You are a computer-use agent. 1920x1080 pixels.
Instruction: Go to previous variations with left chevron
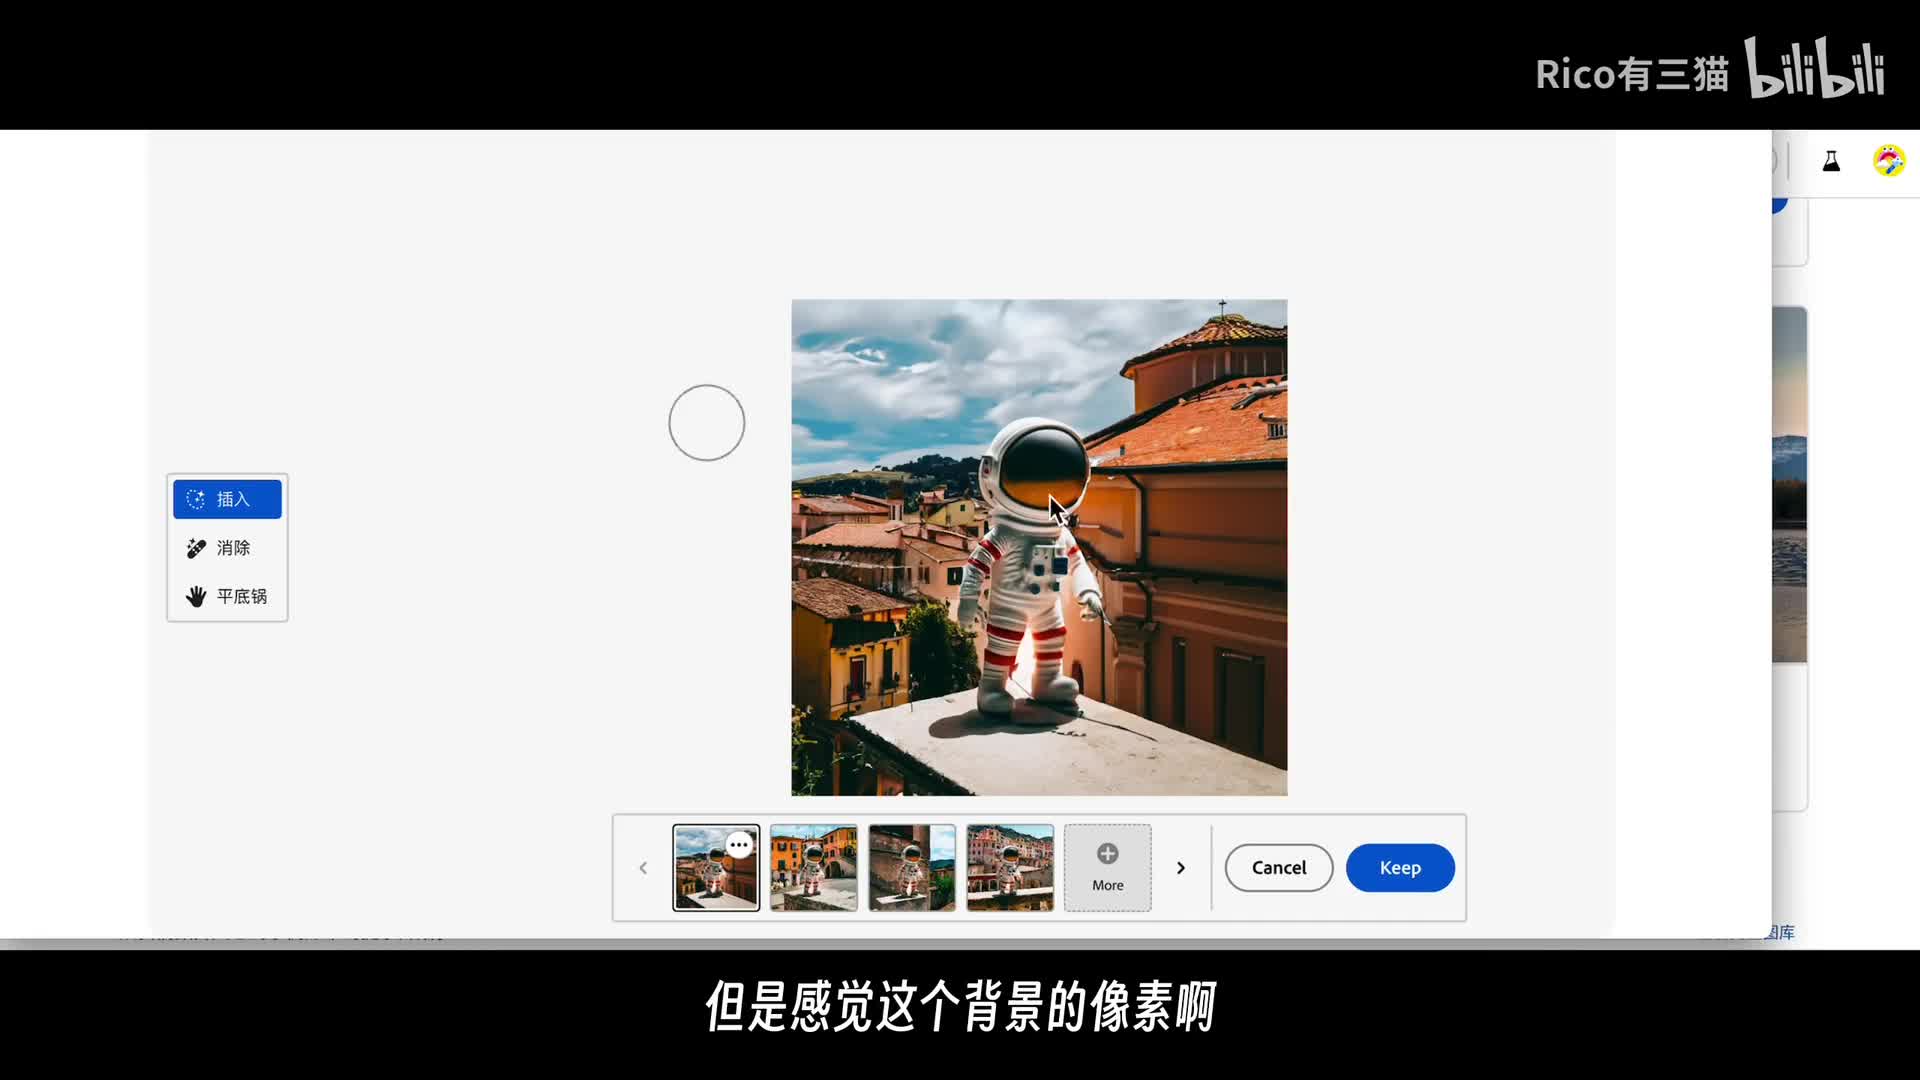(643, 868)
